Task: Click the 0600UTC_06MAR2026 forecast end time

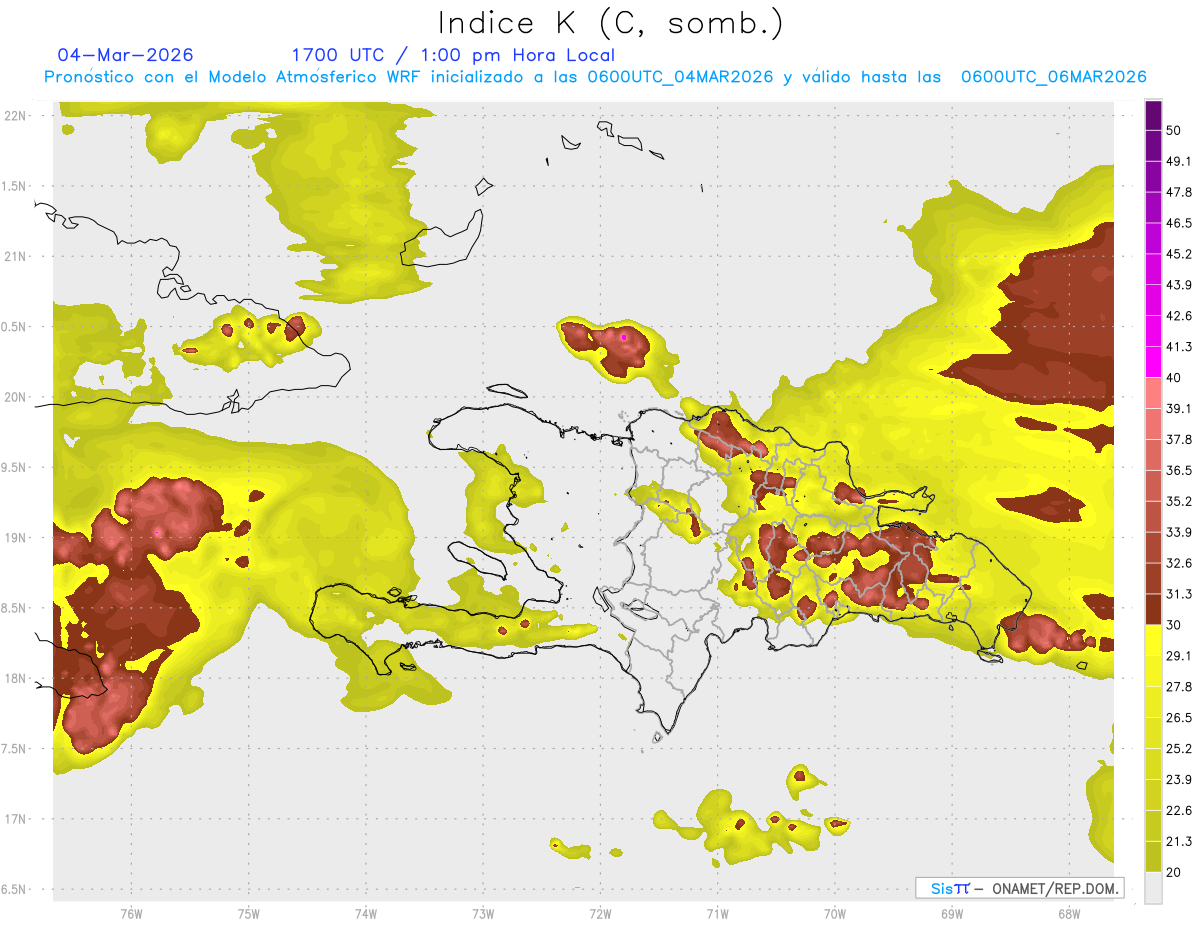Action: click(1053, 77)
